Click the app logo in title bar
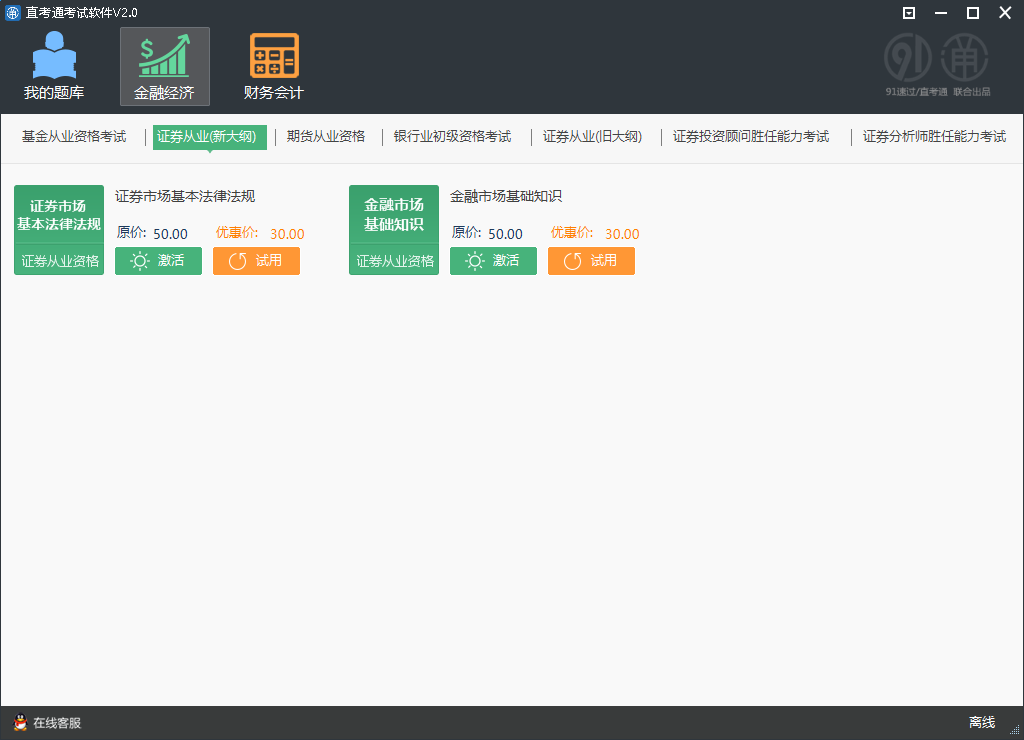 pyautogui.click(x=12, y=12)
